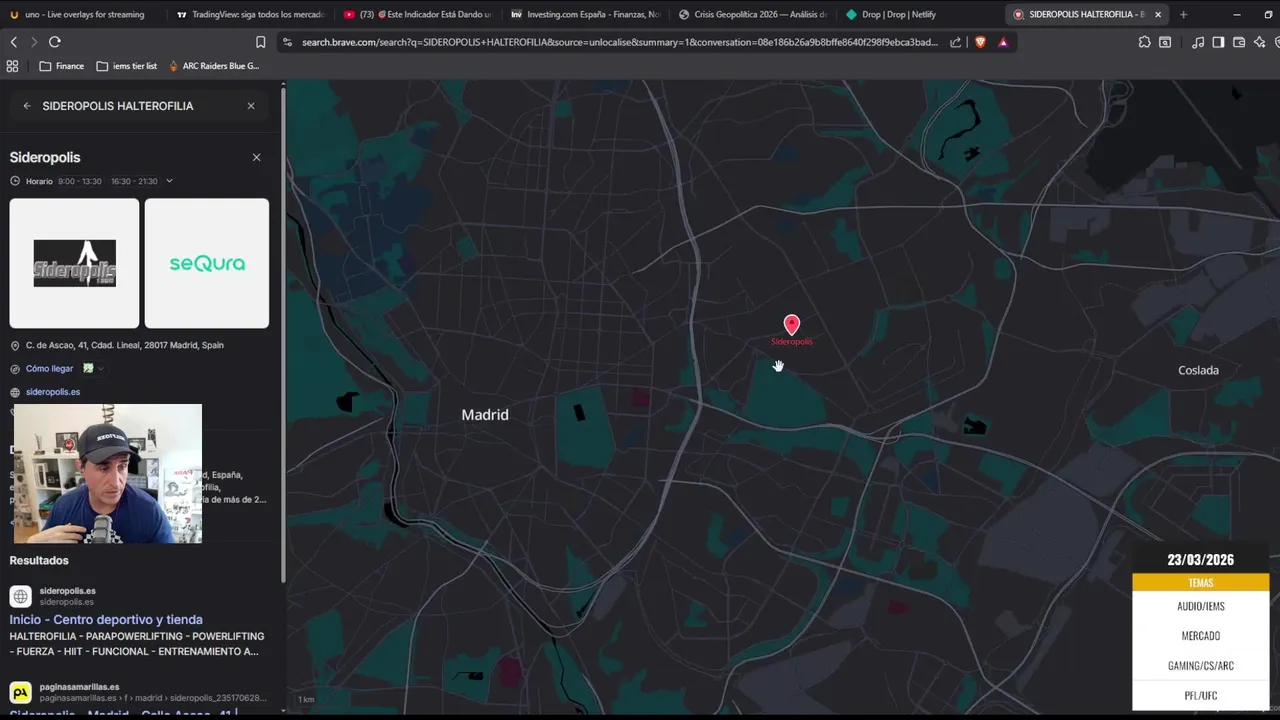Open the sideropolis.es website link in place details
This screenshot has height=720, width=1280.
[x=53, y=392]
